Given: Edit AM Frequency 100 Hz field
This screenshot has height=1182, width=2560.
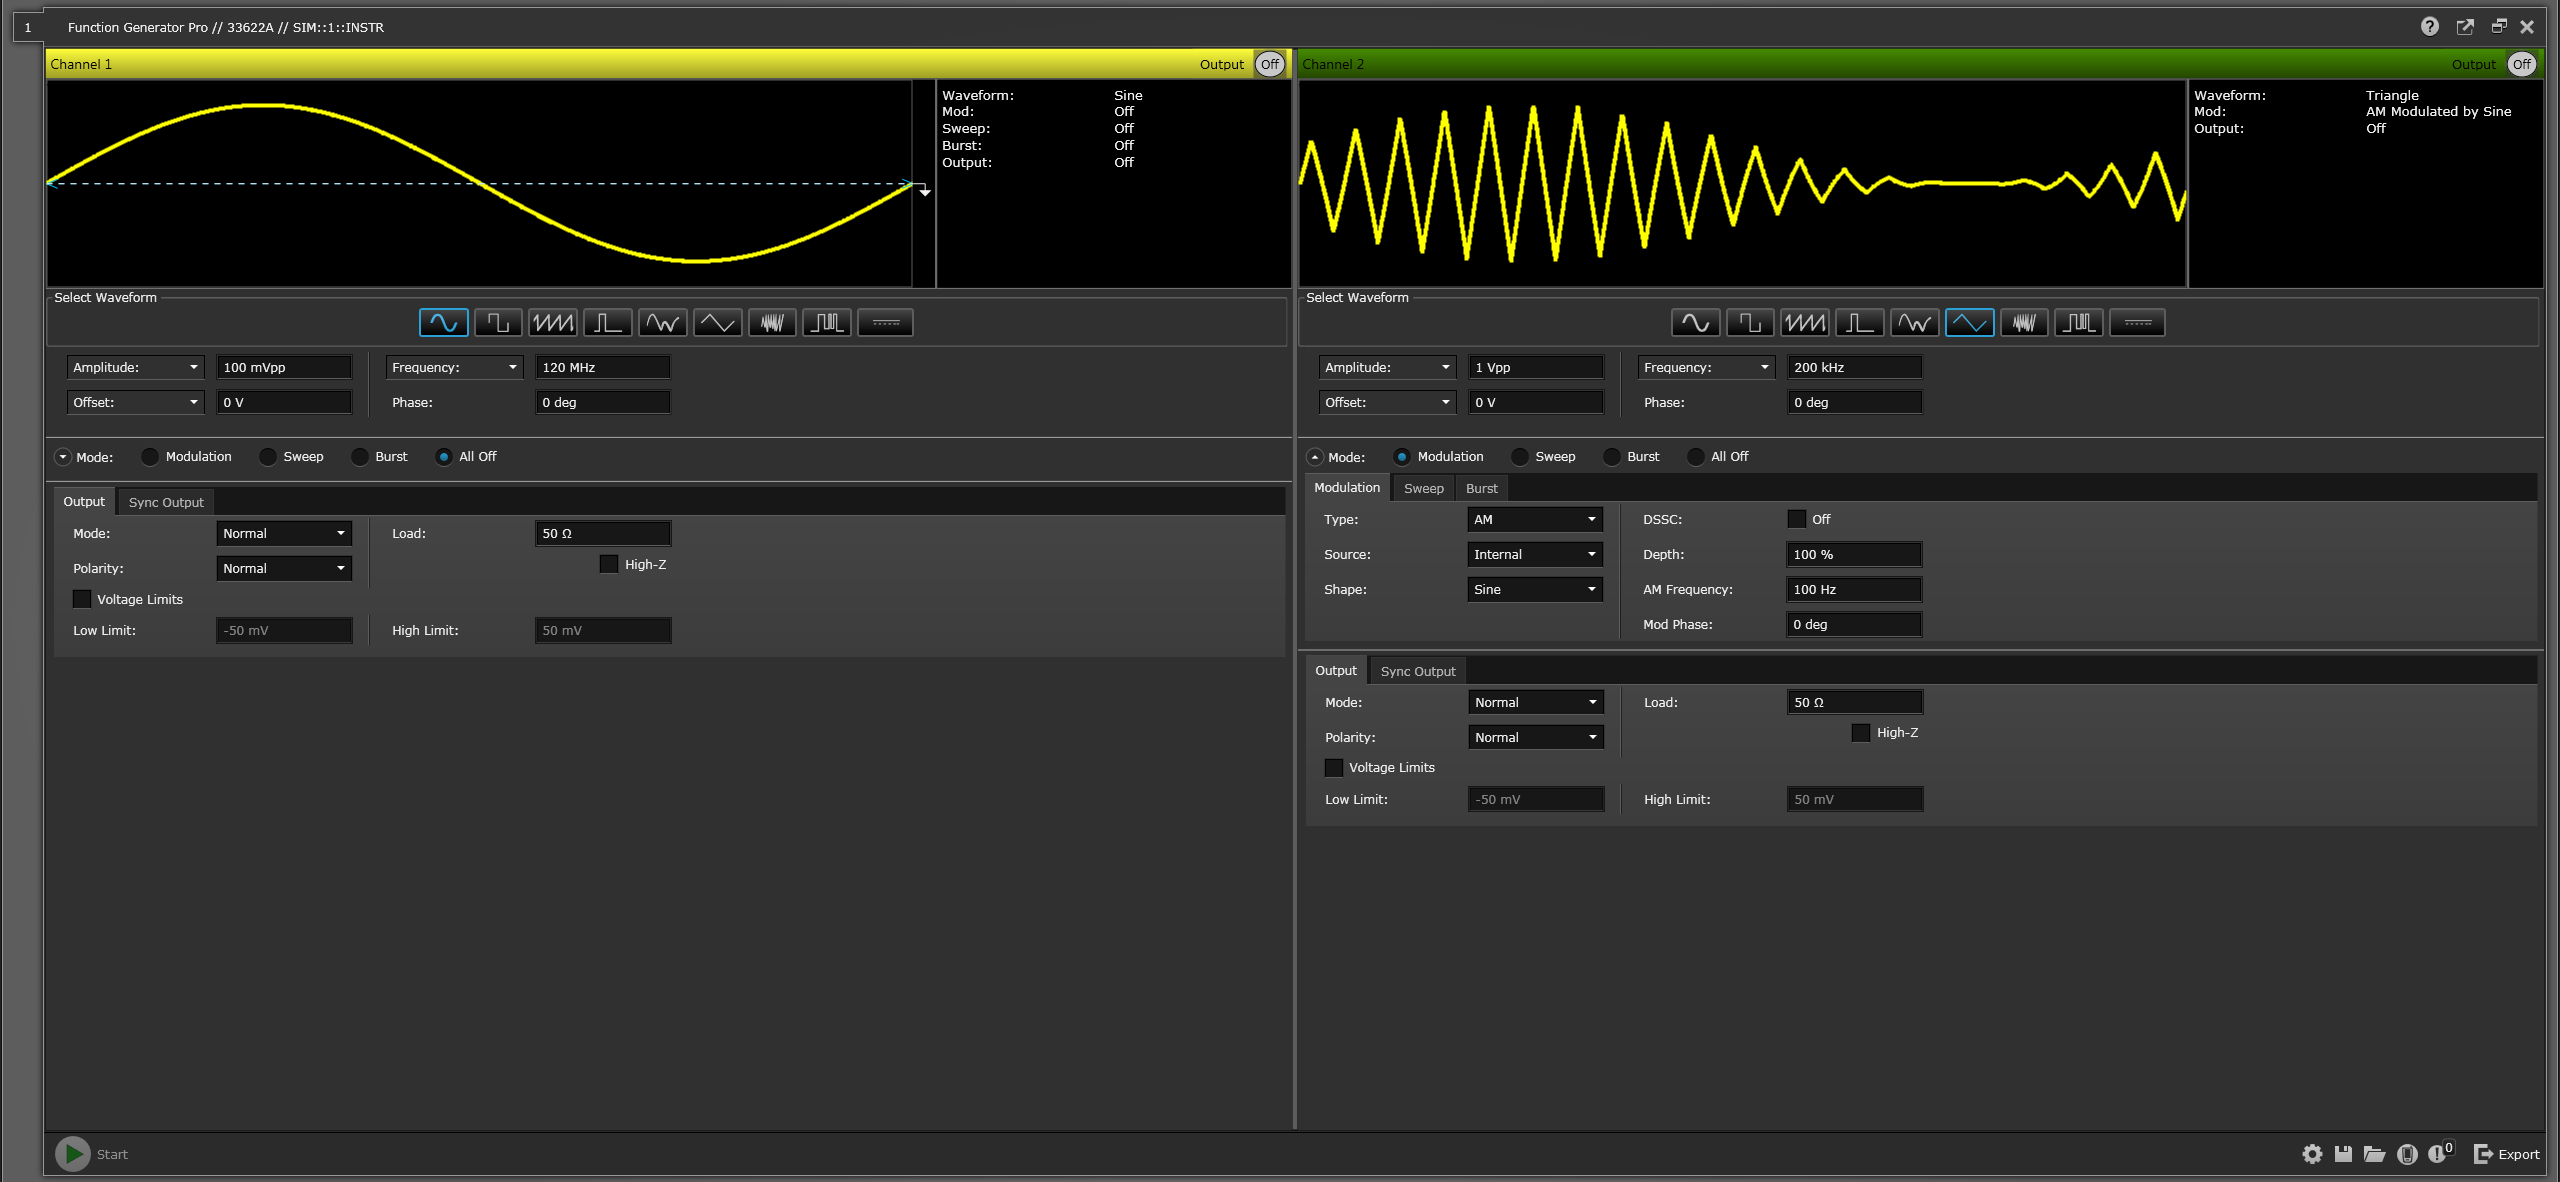Looking at the screenshot, I should click(x=1854, y=589).
